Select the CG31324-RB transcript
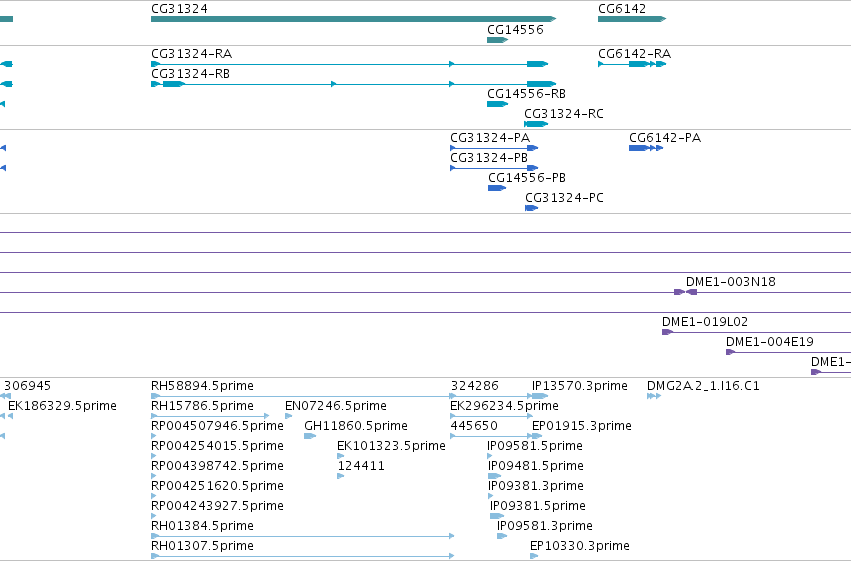This screenshot has width=851, height=561. coord(353,84)
